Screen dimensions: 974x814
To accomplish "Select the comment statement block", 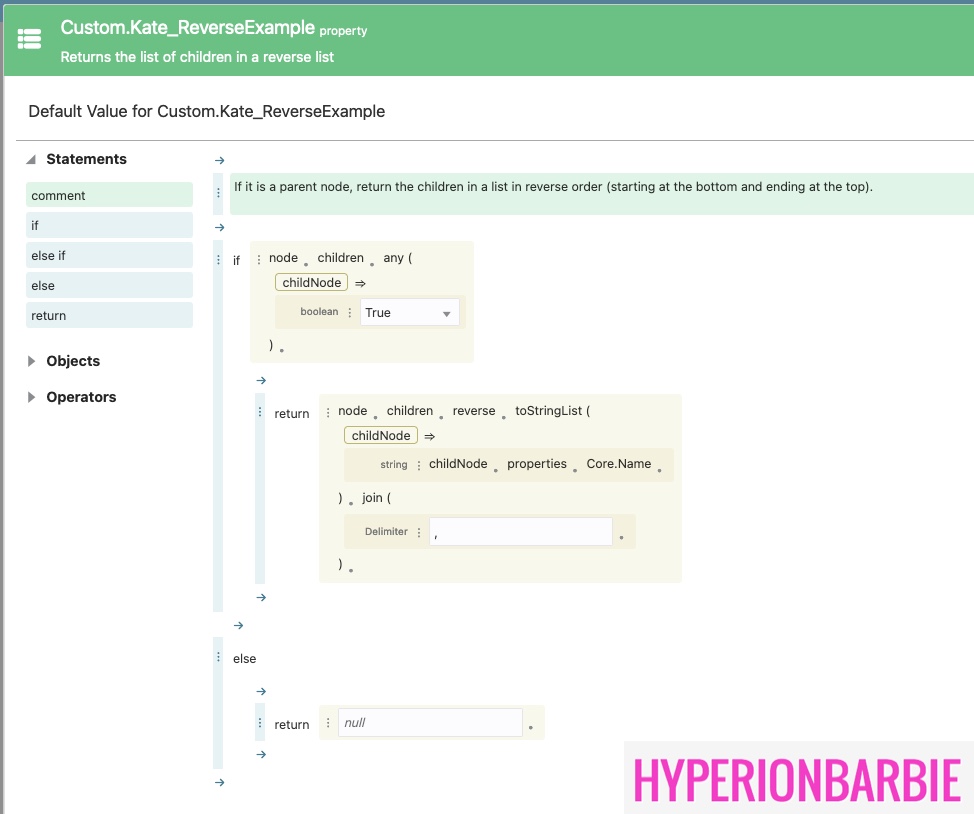I will pyautogui.click(x=109, y=195).
